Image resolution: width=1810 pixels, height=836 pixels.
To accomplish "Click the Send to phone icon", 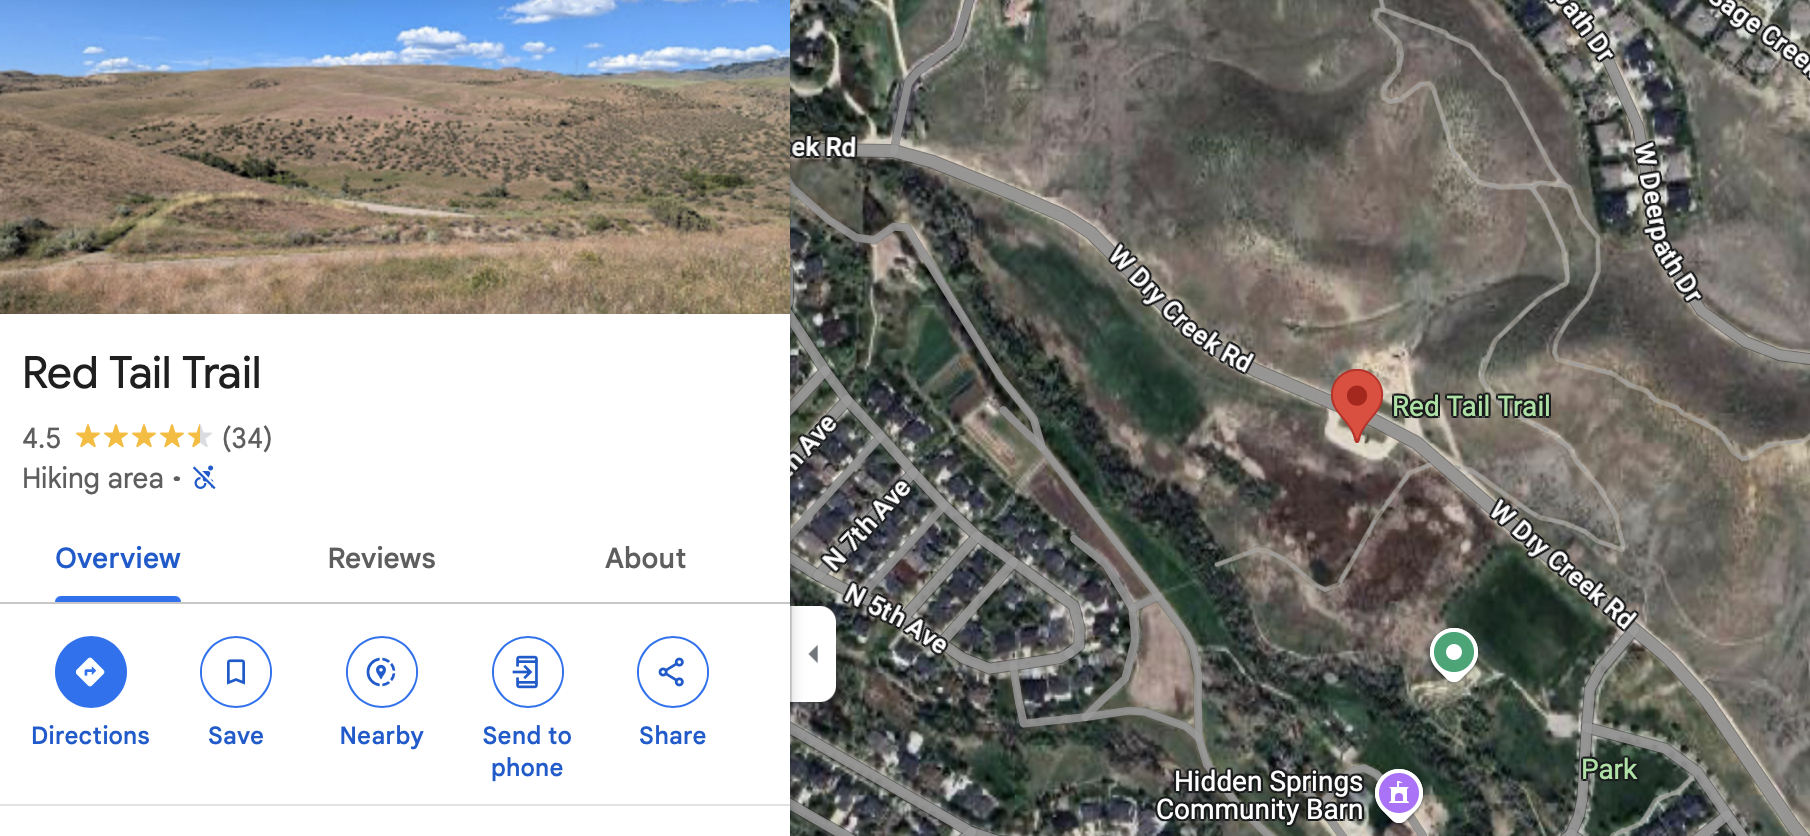I will [x=527, y=672].
